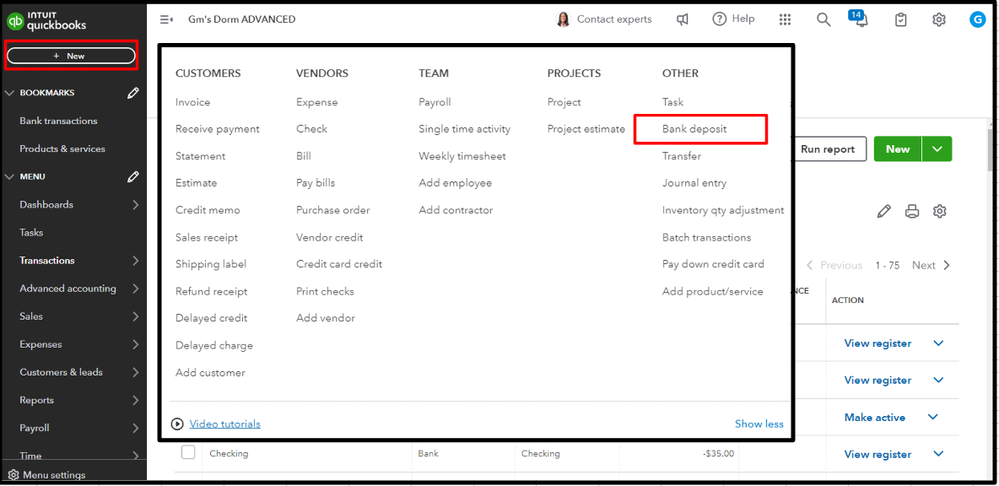Expand the Payroll submenu arrow in the sidebar
999x486 pixels.
coord(135,428)
